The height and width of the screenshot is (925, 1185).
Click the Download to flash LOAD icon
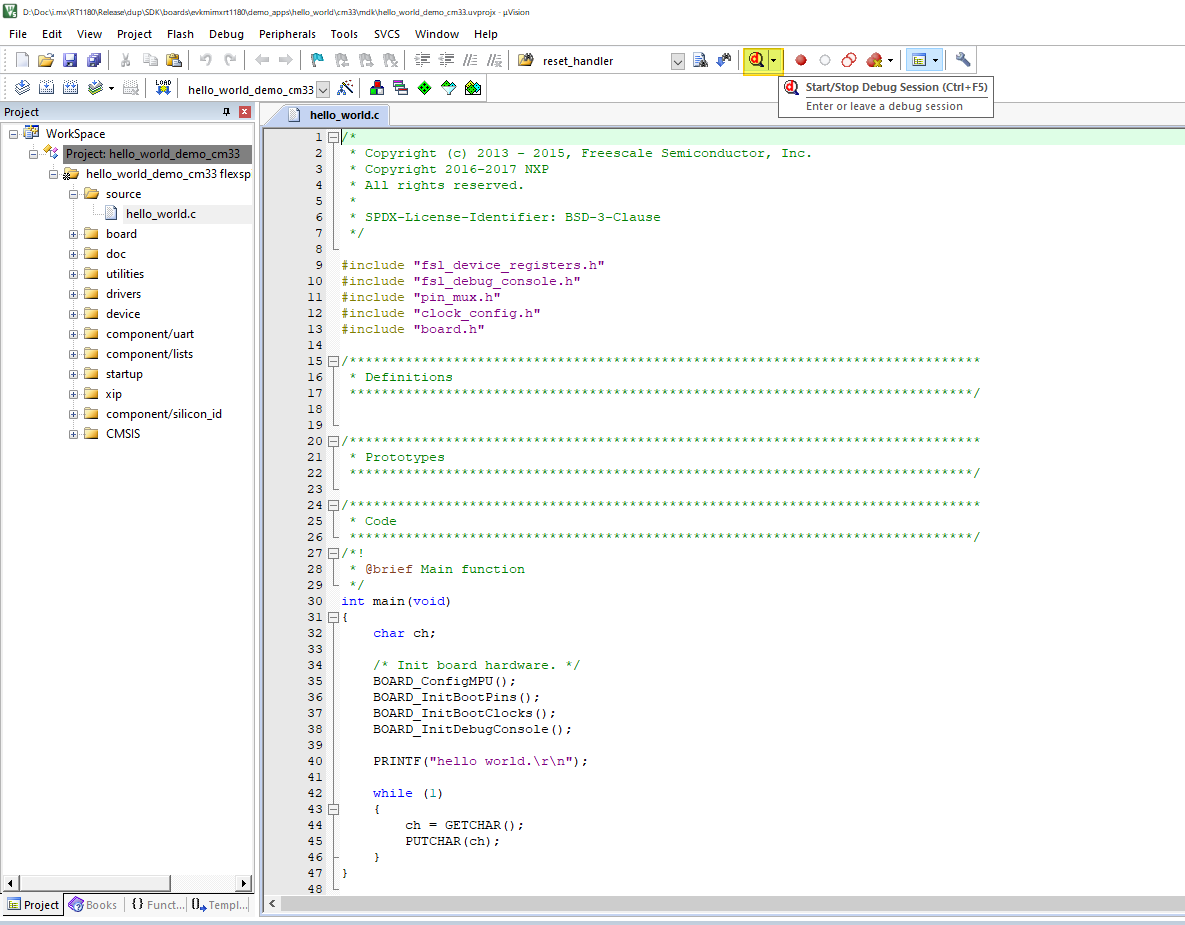163,88
